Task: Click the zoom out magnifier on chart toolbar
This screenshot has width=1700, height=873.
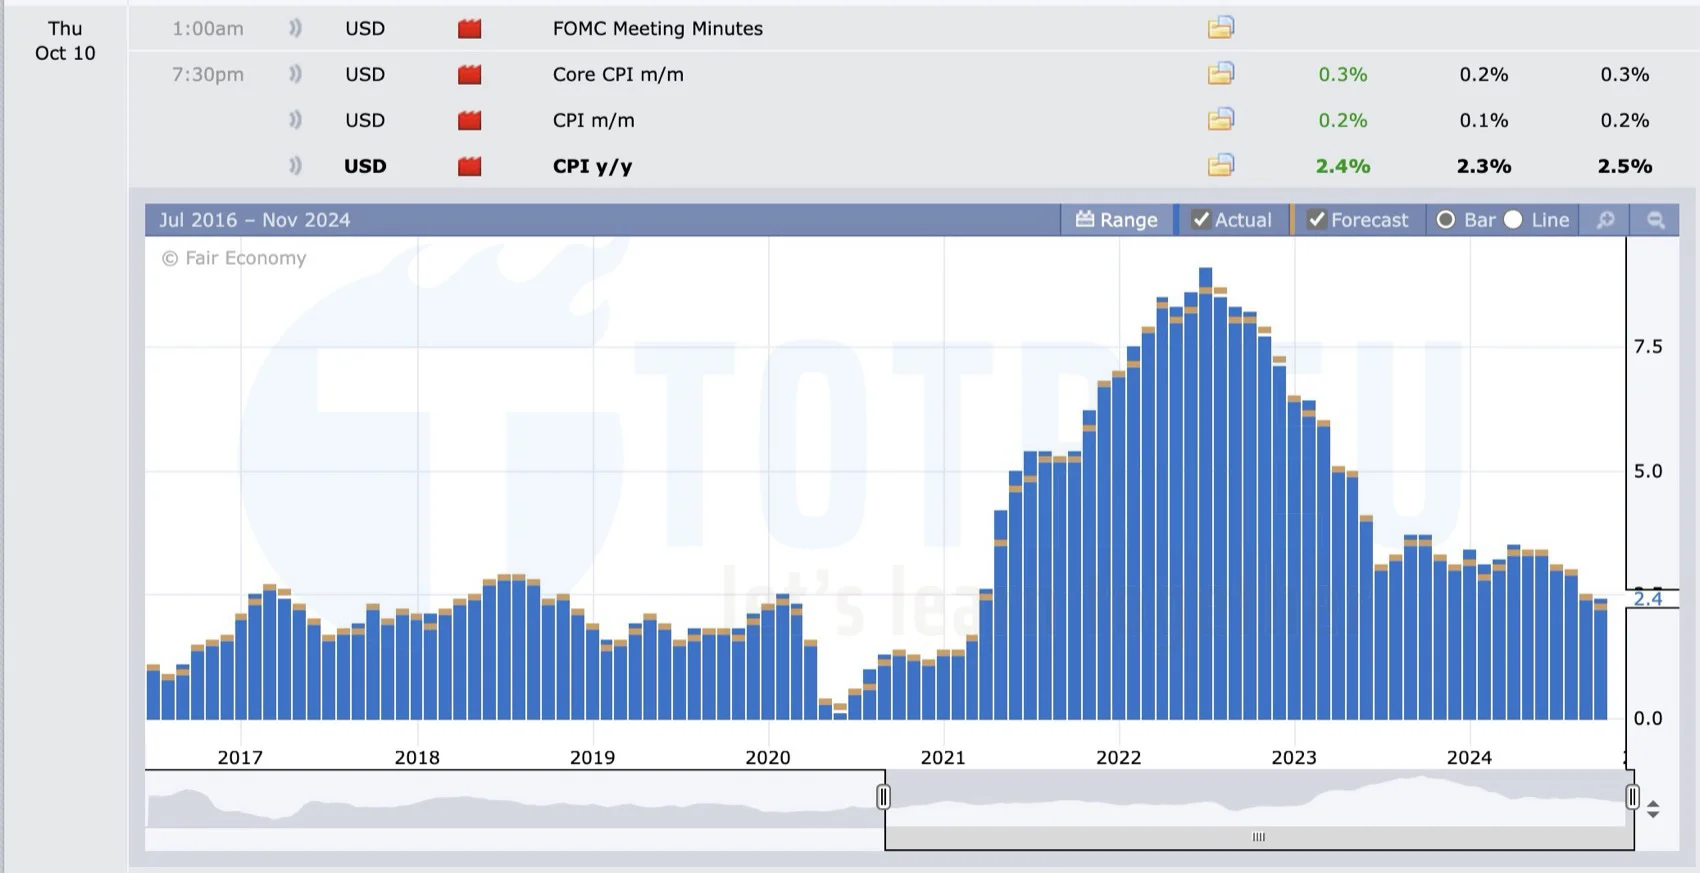Action: (x=1655, y=220)
